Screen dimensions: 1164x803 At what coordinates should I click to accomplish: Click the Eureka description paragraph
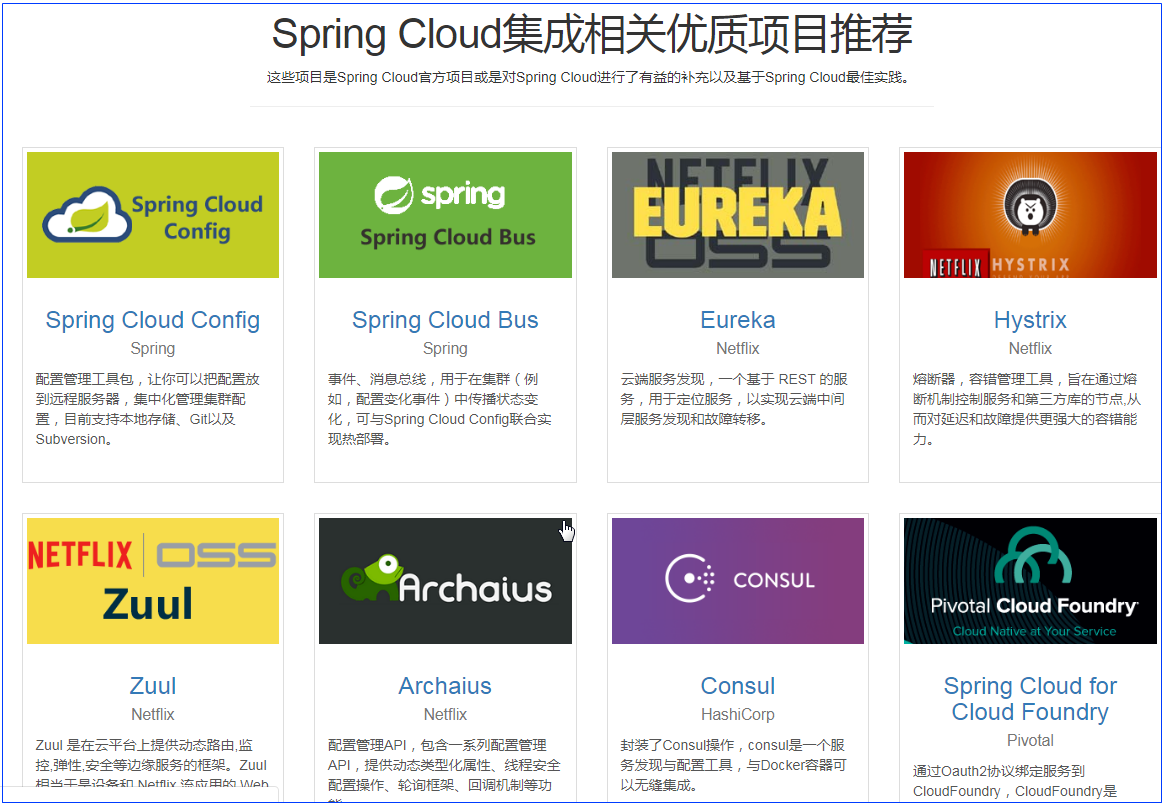[x=734, y=399]
